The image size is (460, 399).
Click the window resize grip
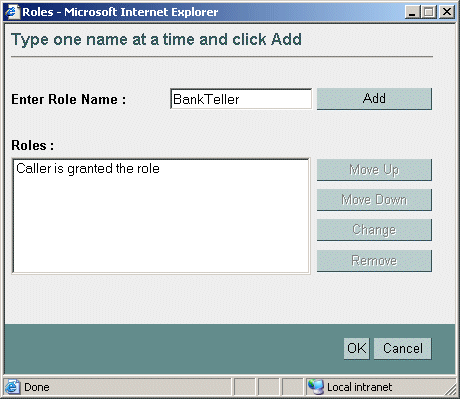point(451,389)
